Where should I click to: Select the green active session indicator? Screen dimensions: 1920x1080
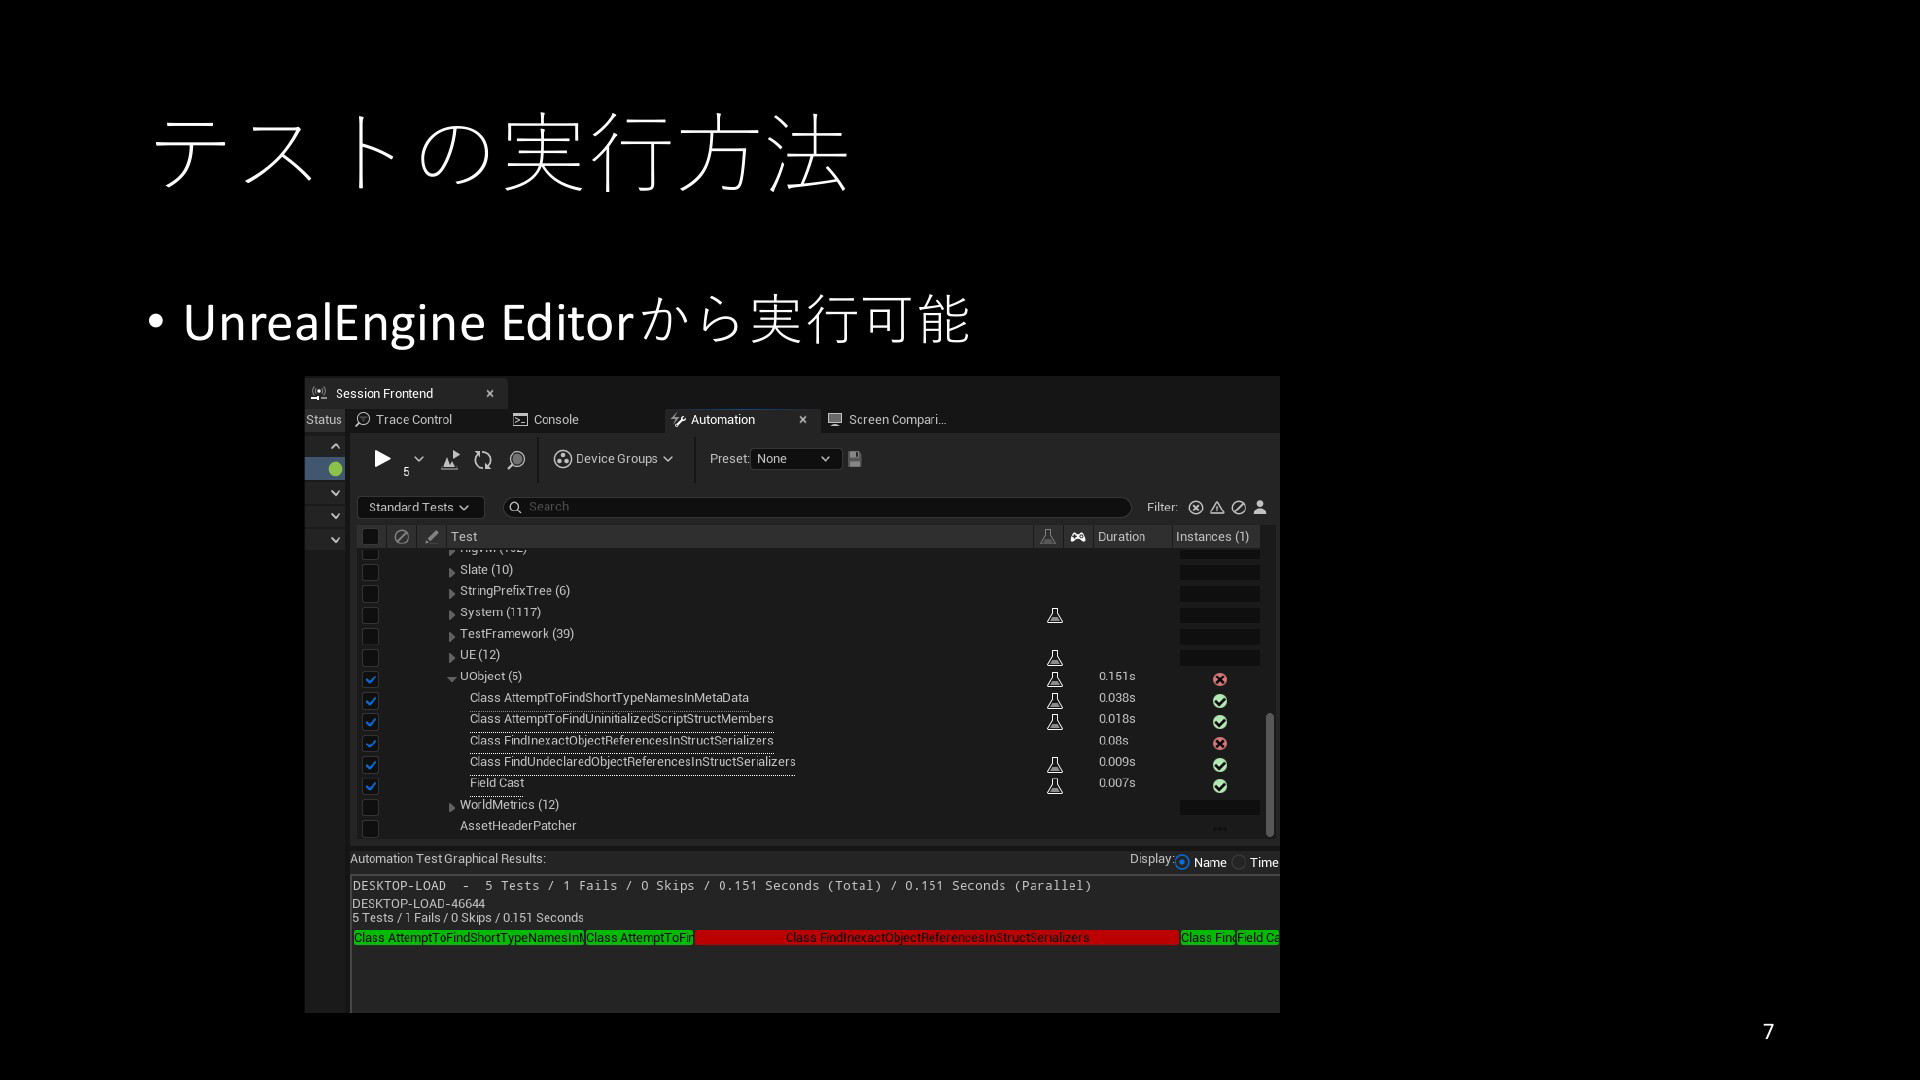(335, 469)
